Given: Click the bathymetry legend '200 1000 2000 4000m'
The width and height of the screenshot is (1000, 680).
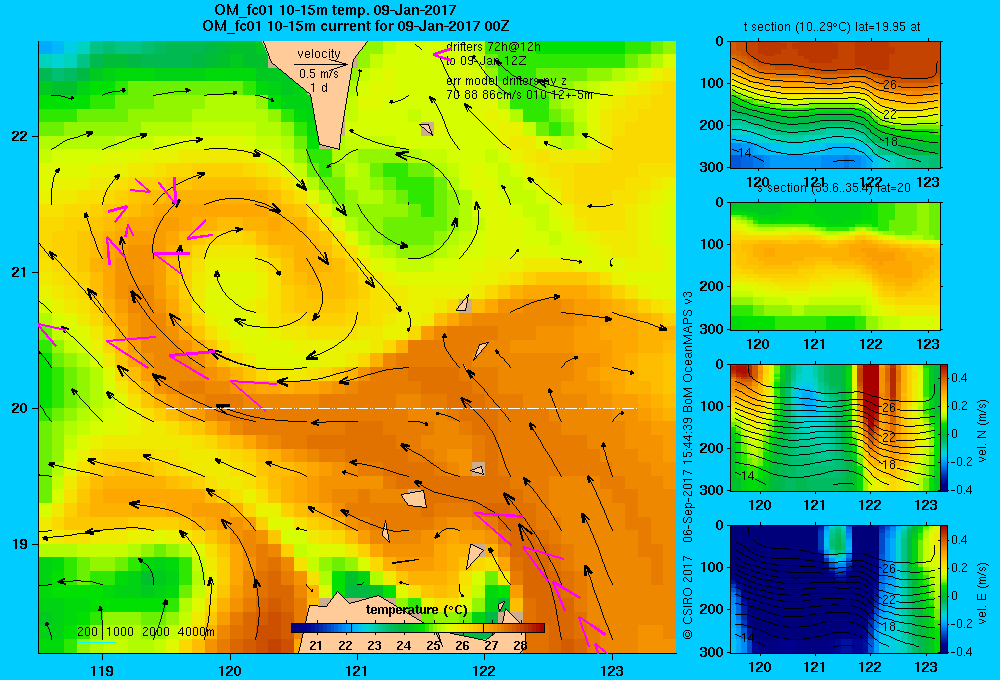Looking at the screenshot, I should pos(146,632).
